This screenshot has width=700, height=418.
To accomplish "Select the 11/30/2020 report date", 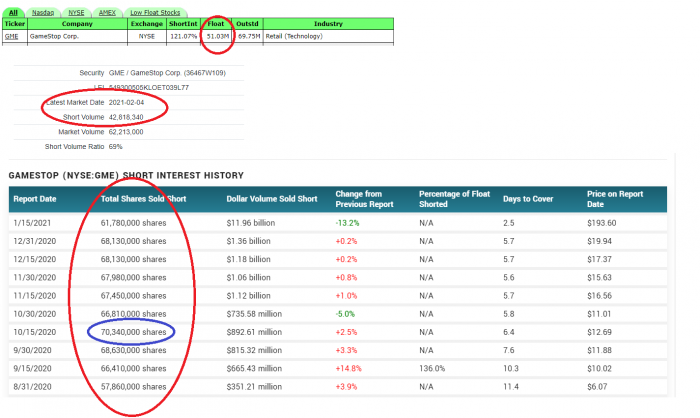I will (34, 278).
